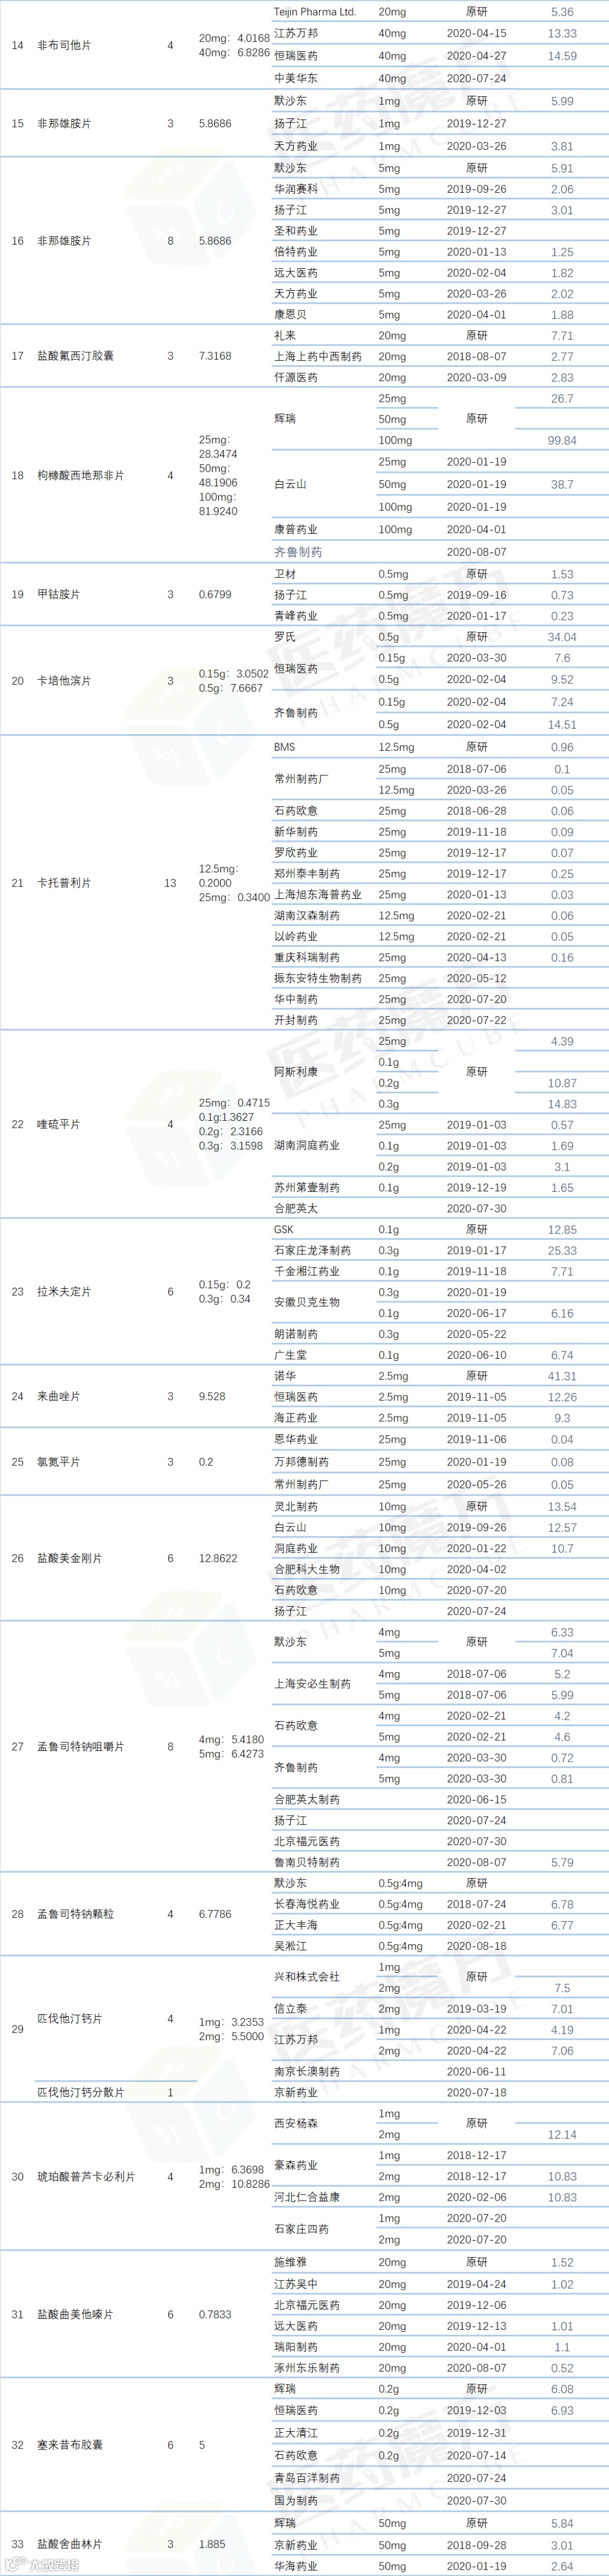Click drug name 枸橼酸西地那非片

coord(81,475)
